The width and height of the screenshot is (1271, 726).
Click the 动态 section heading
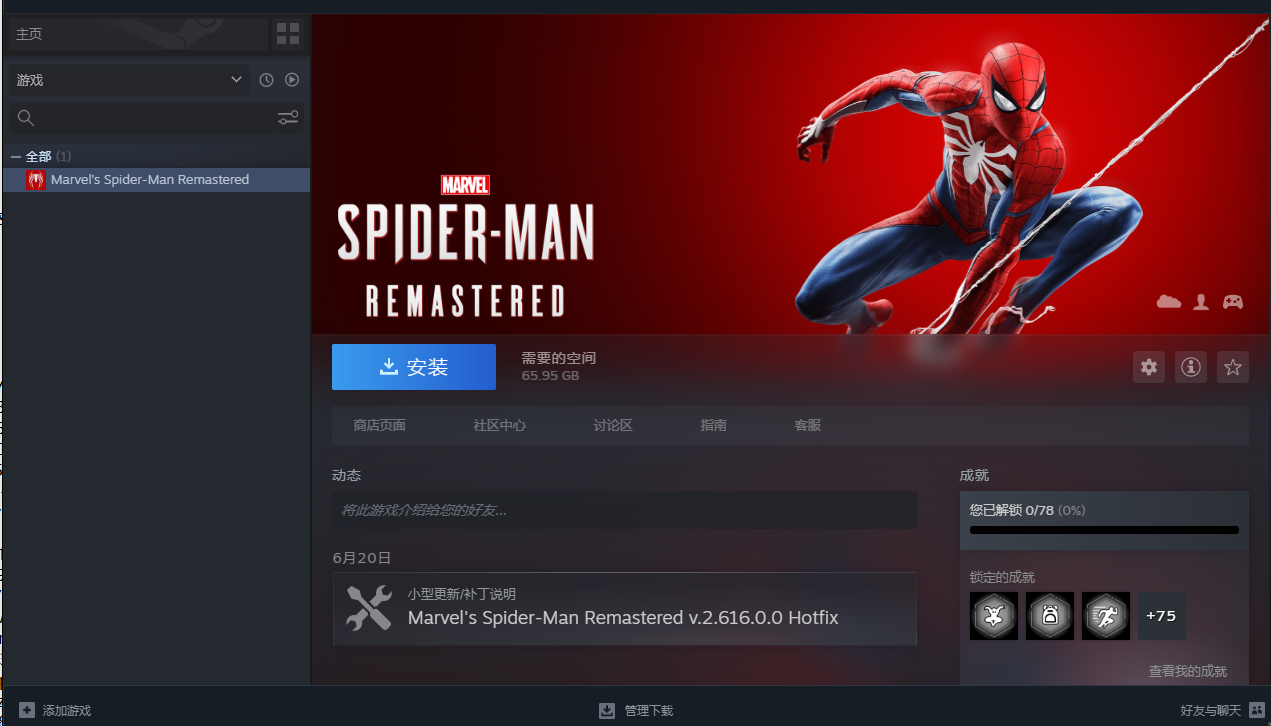[346, 475]
